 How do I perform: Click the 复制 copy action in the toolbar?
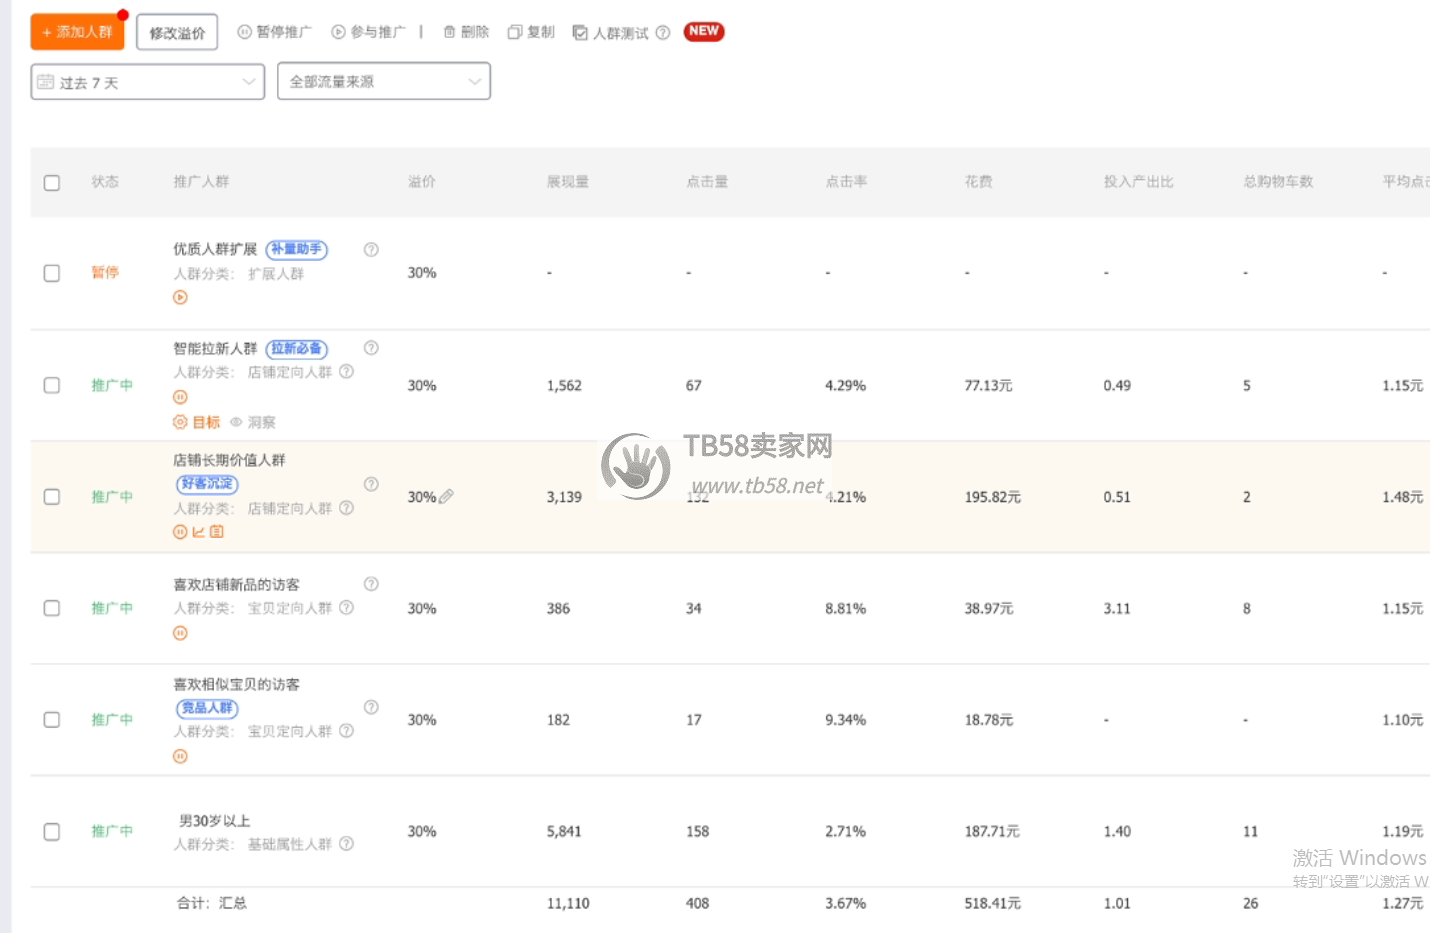click(531, 32)
